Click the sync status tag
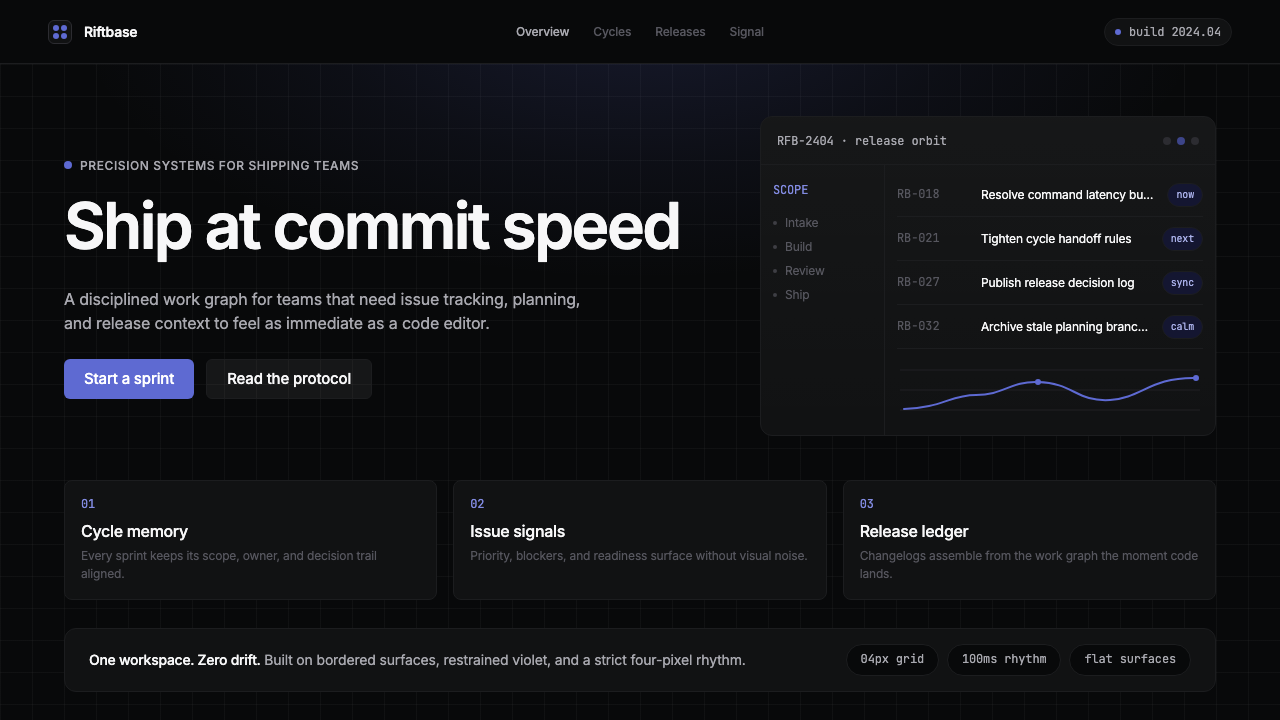1280x720 pixels. [x=1182, y=283]
